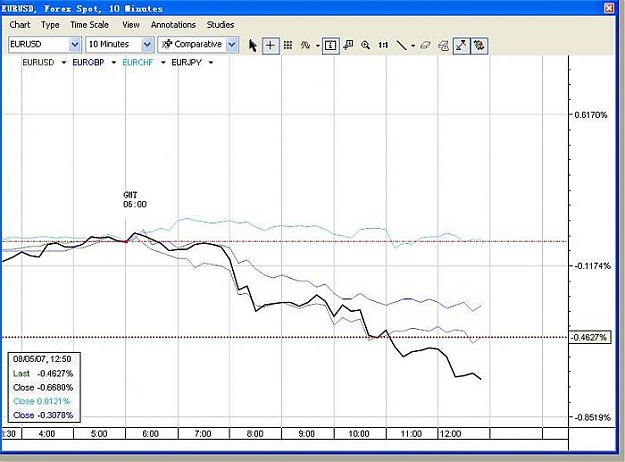This screenshot has height=462, width=625.
Task: Click the Close -0.6880% value row
Action: pos(43,387)
